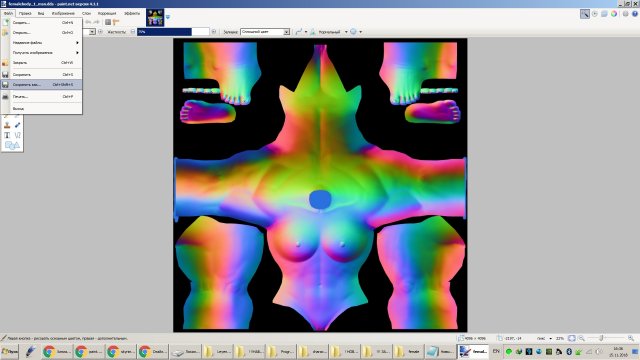Screen dimensions: 640x360
Task: Open the Слои menu
Action: pos(86,13)
